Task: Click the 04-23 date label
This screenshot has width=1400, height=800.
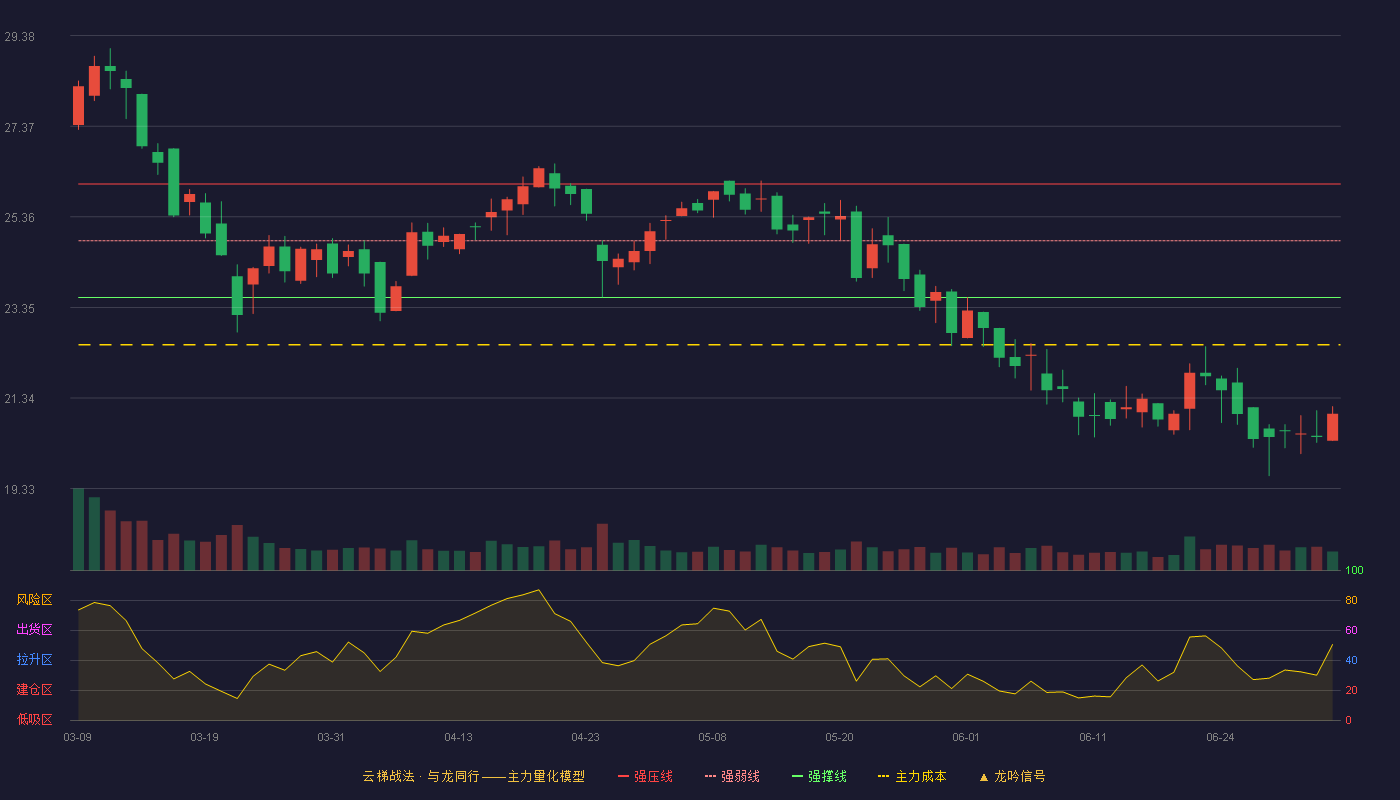Action: [585, 737]
